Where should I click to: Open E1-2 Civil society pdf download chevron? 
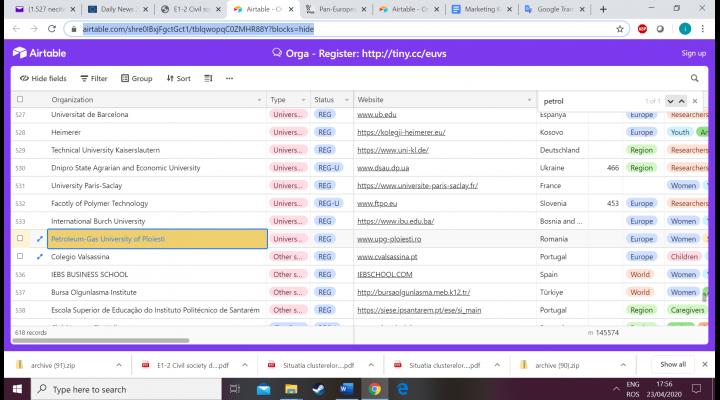coord(245,365)
